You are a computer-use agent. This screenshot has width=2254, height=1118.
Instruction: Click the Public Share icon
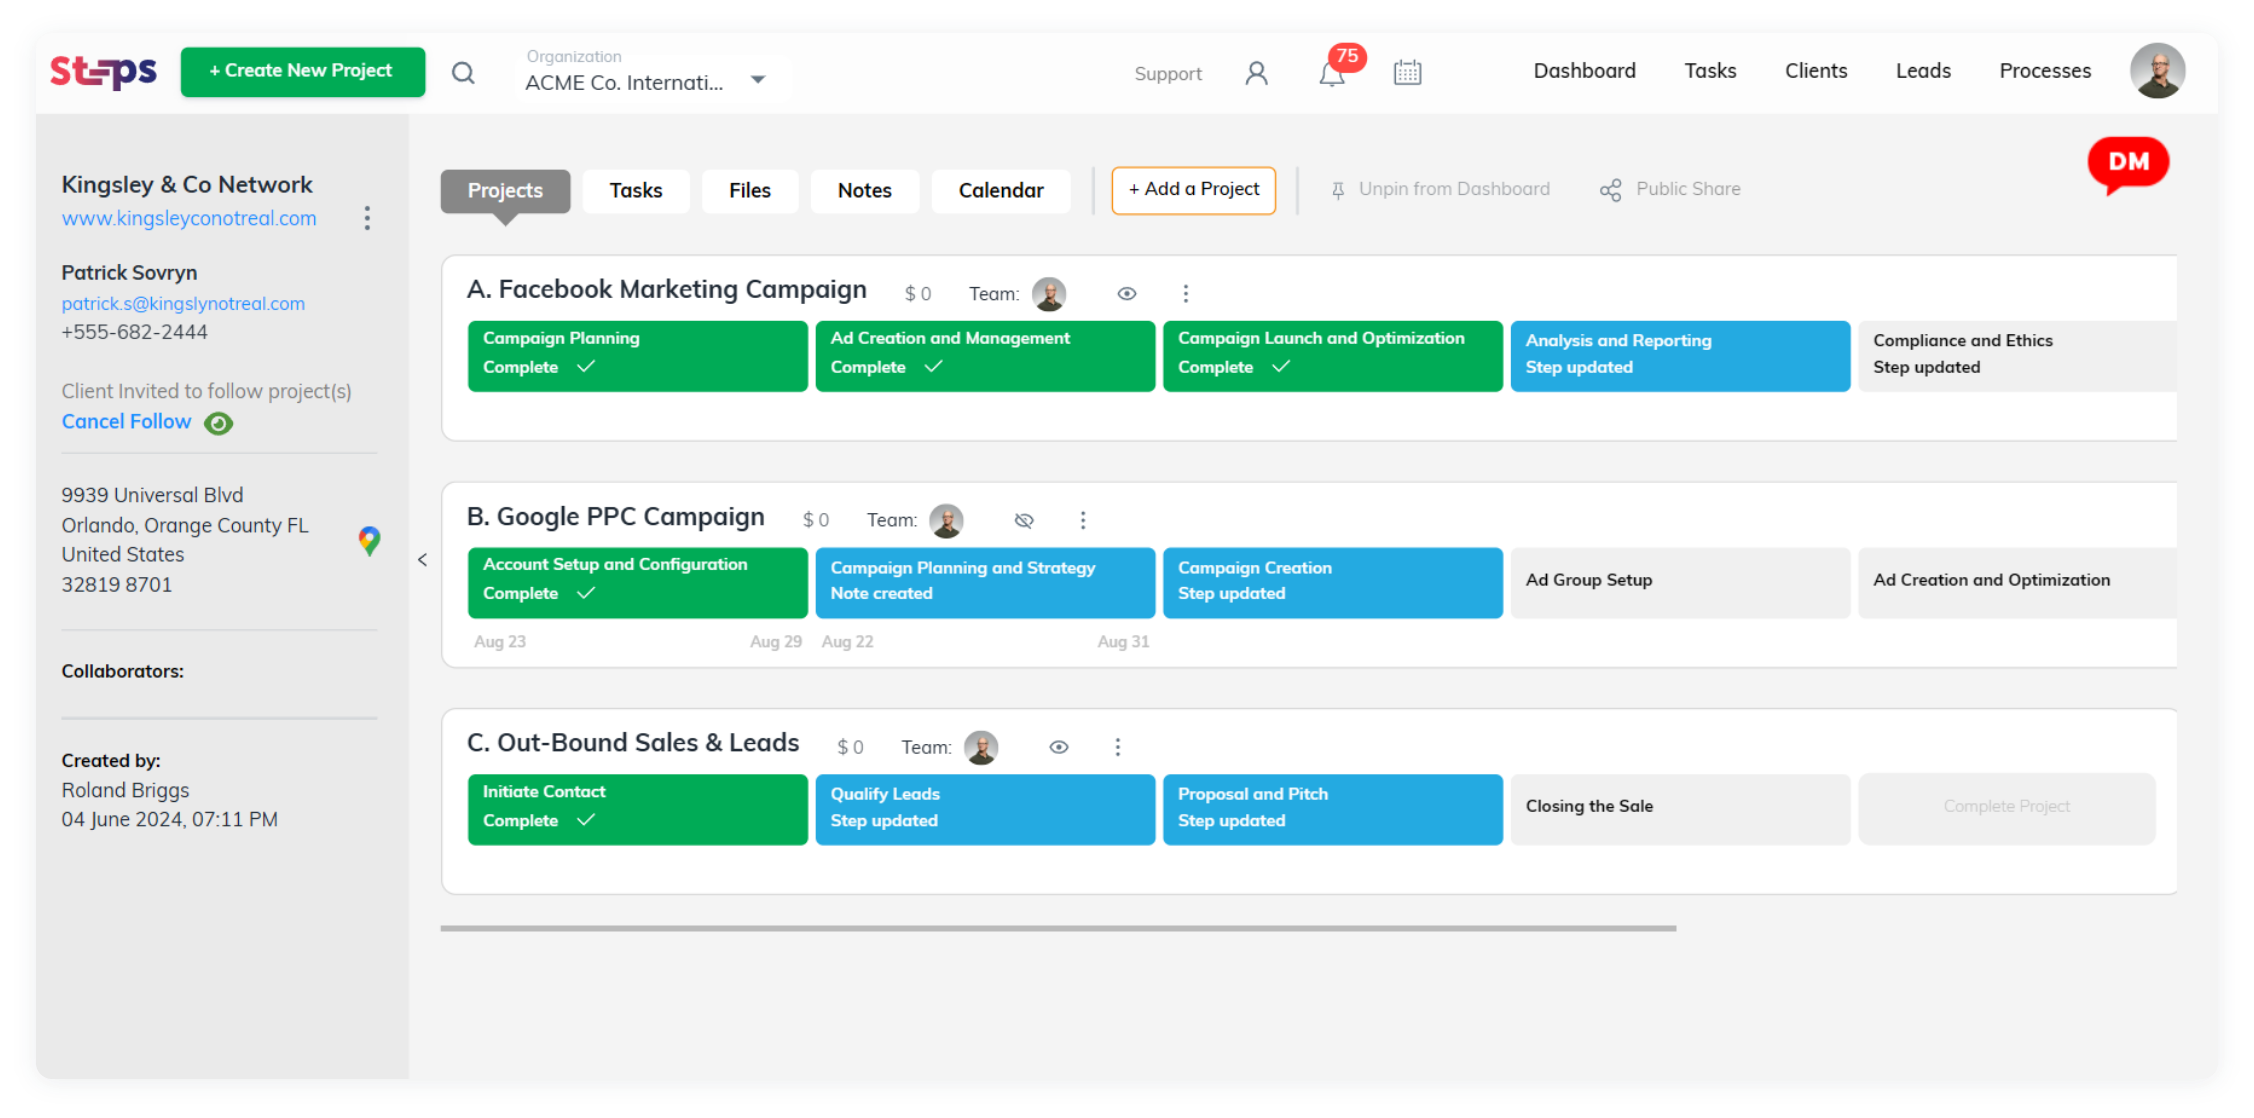click(1611, 189)
